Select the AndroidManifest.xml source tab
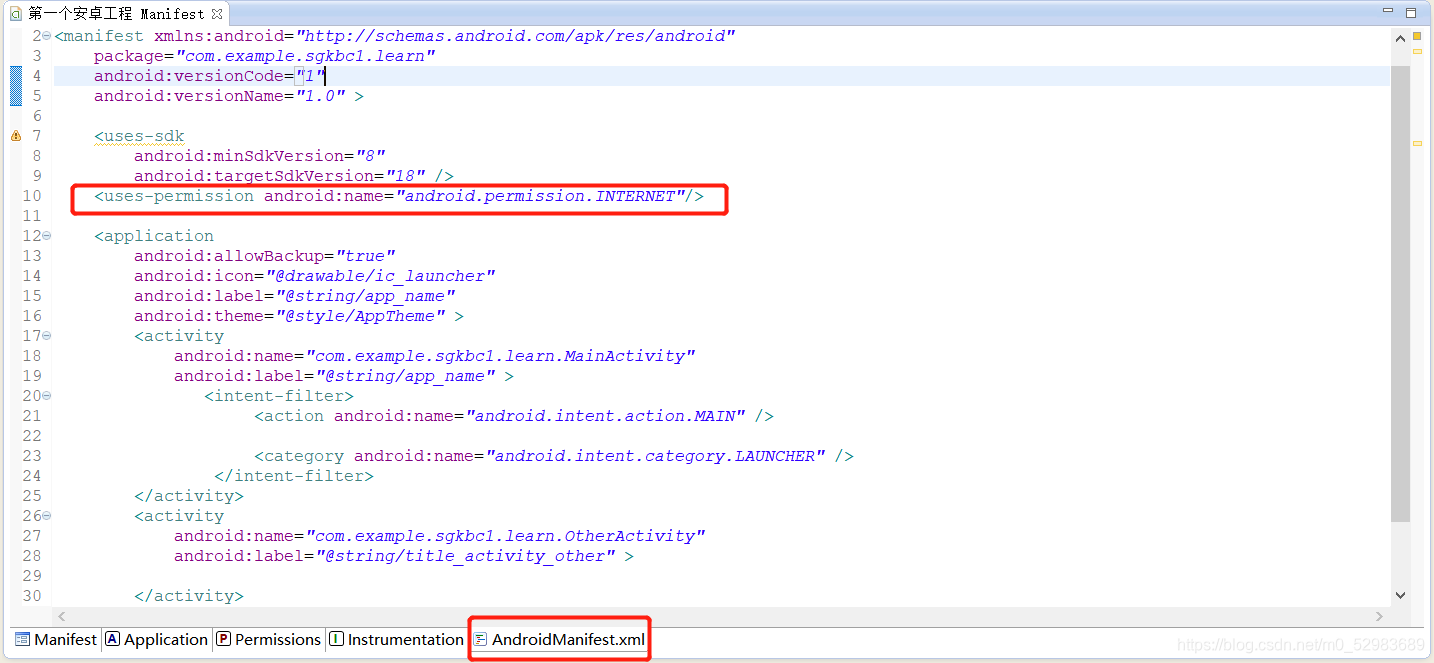1434x663 pixels. [x=560, y=639]
